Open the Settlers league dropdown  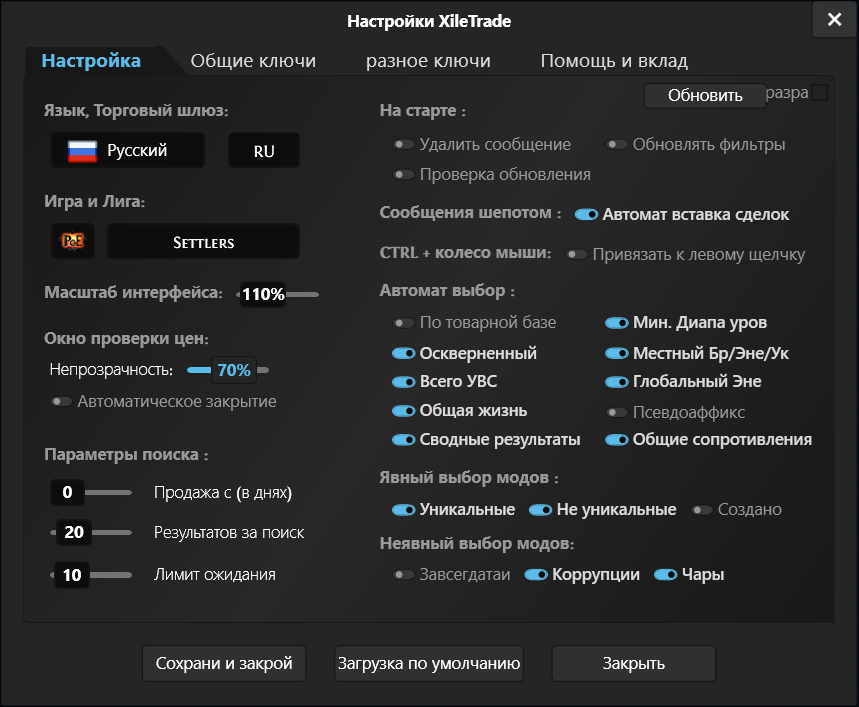click(x=203, y=241)
